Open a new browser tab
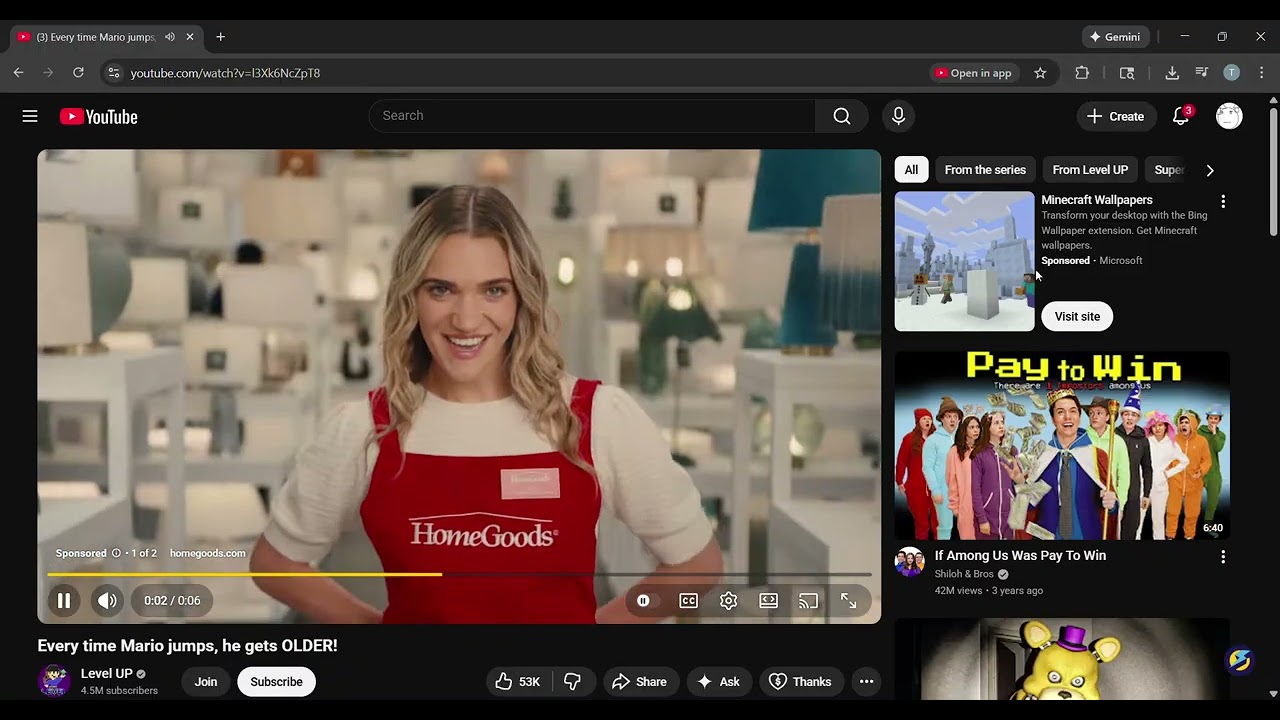 coord(220,37)
